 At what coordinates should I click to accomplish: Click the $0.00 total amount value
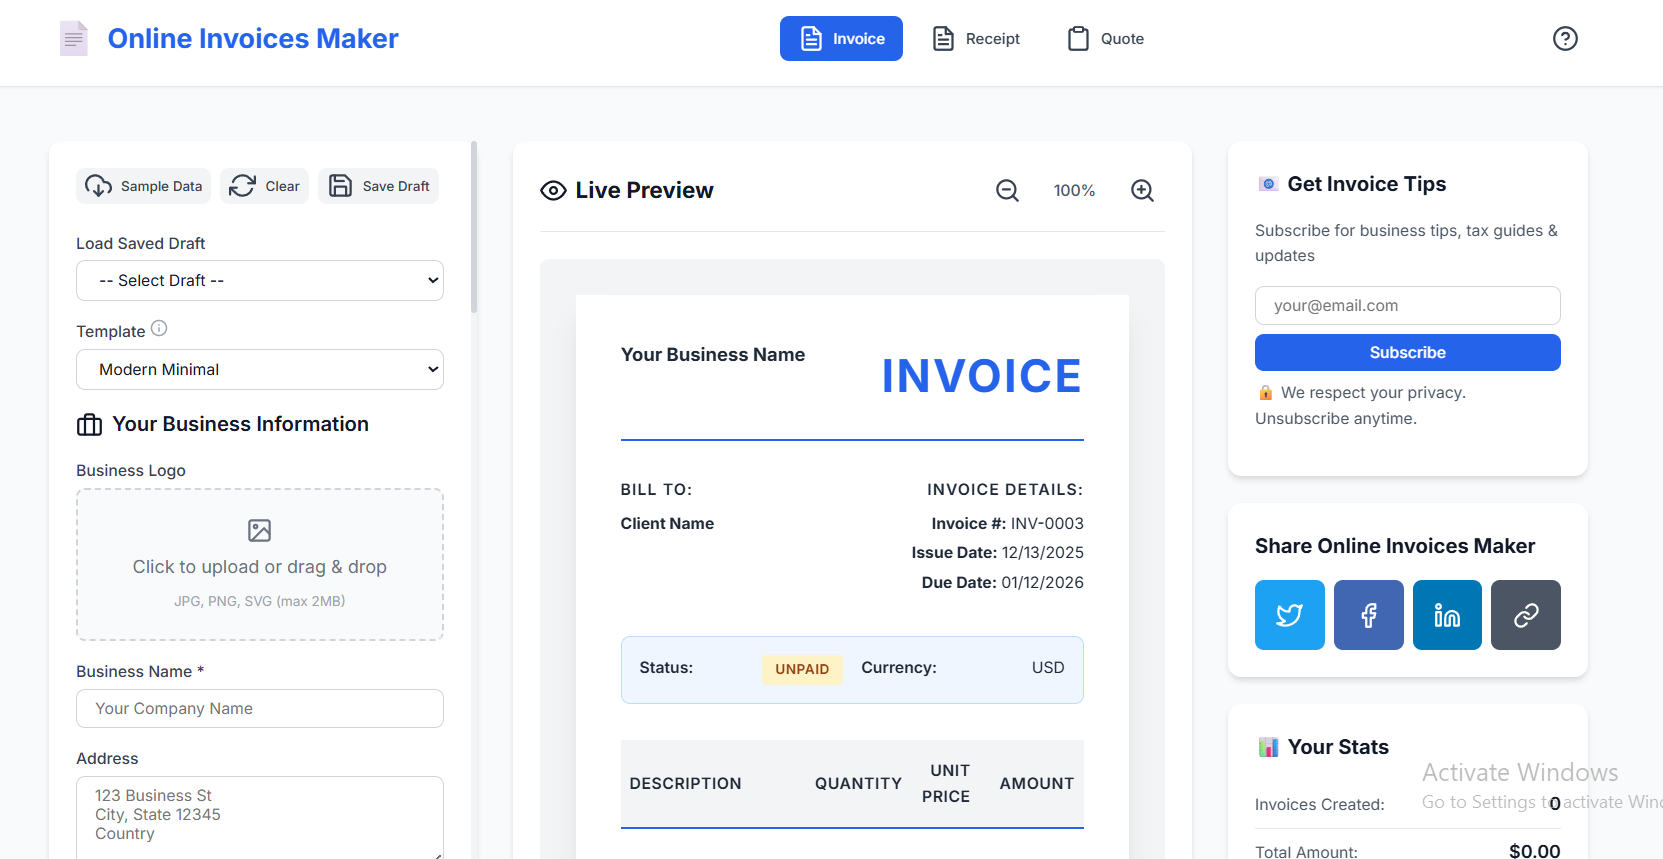tap(1534, 850)
